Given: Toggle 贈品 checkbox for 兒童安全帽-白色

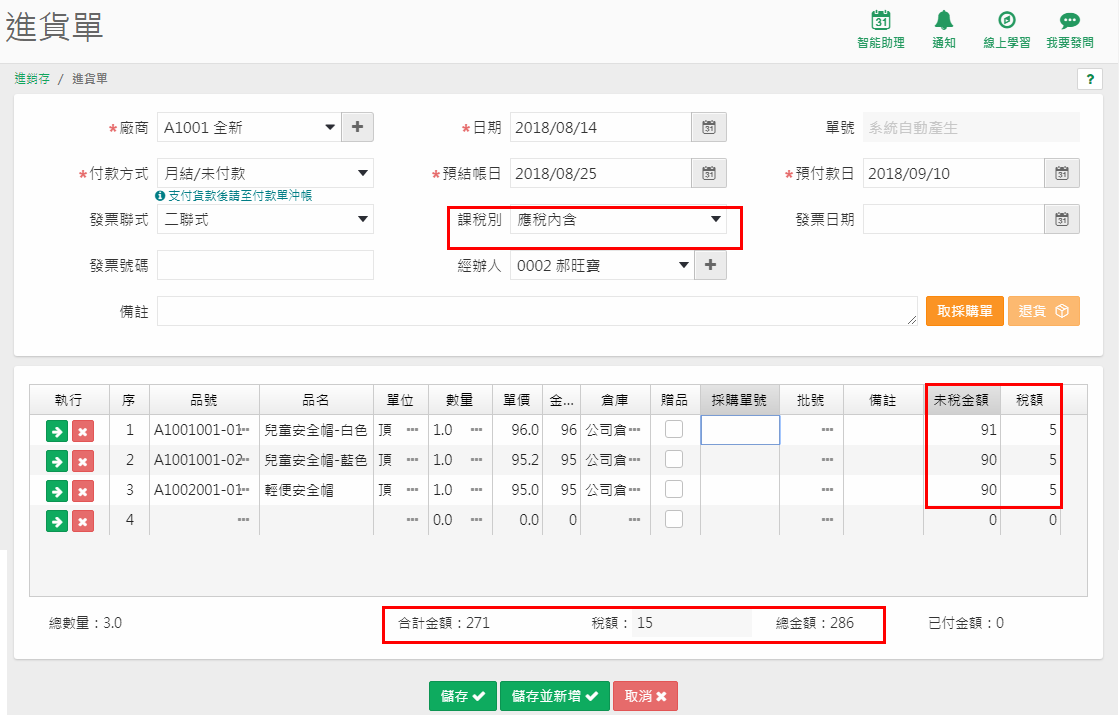Looking at the screenshot, I should [674, 429].
